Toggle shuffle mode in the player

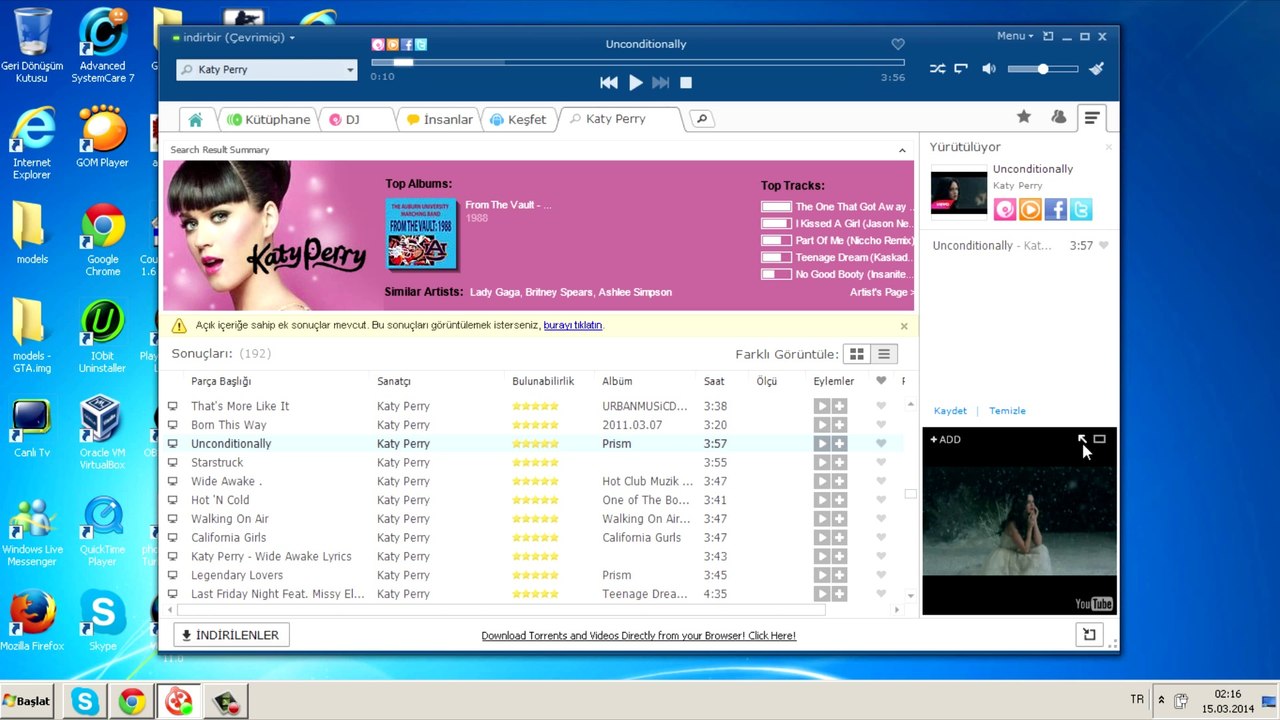(x=937, y=69)
